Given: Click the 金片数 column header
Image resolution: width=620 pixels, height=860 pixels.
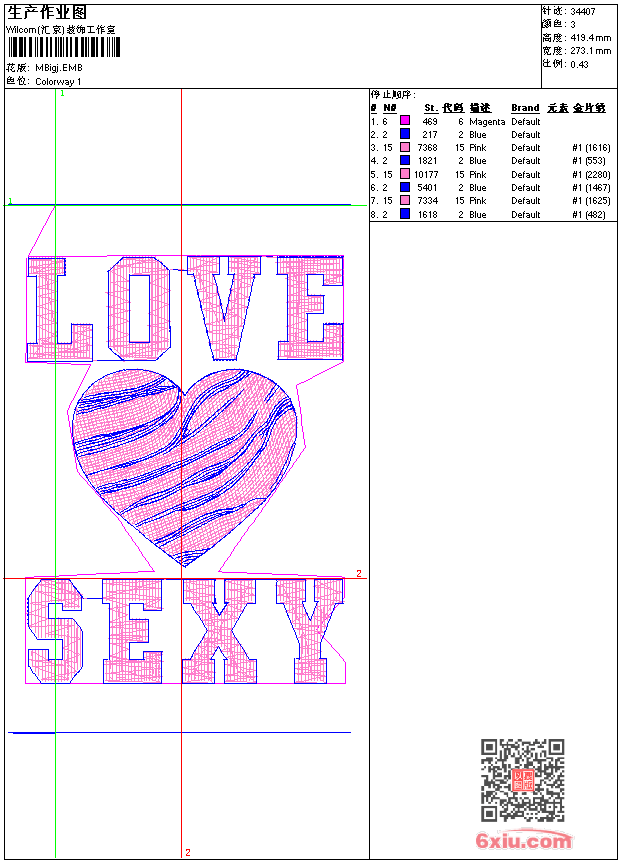Looking at the screenshot, I should tap(589, 108).
